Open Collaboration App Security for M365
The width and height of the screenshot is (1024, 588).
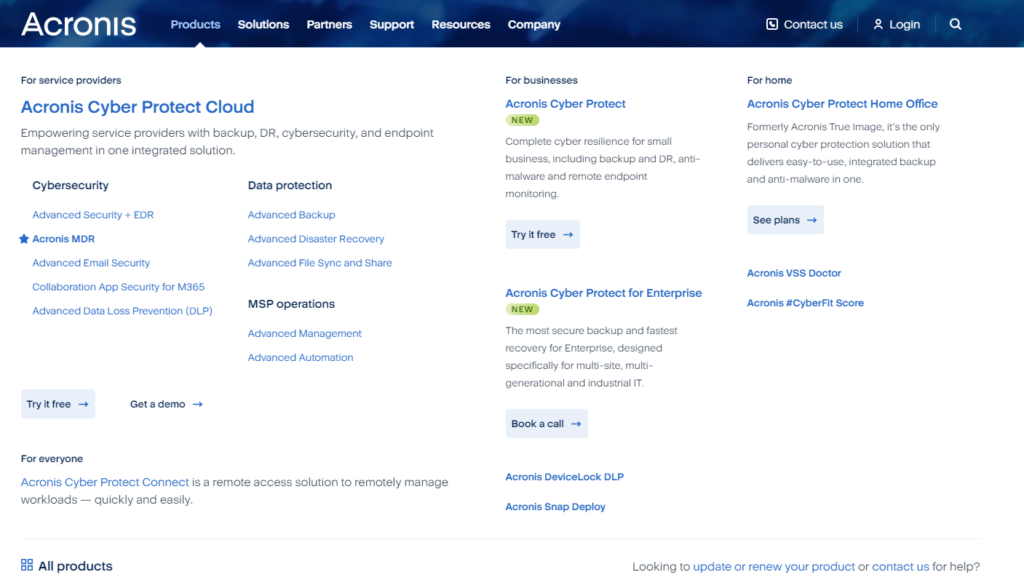pos(118,287)
